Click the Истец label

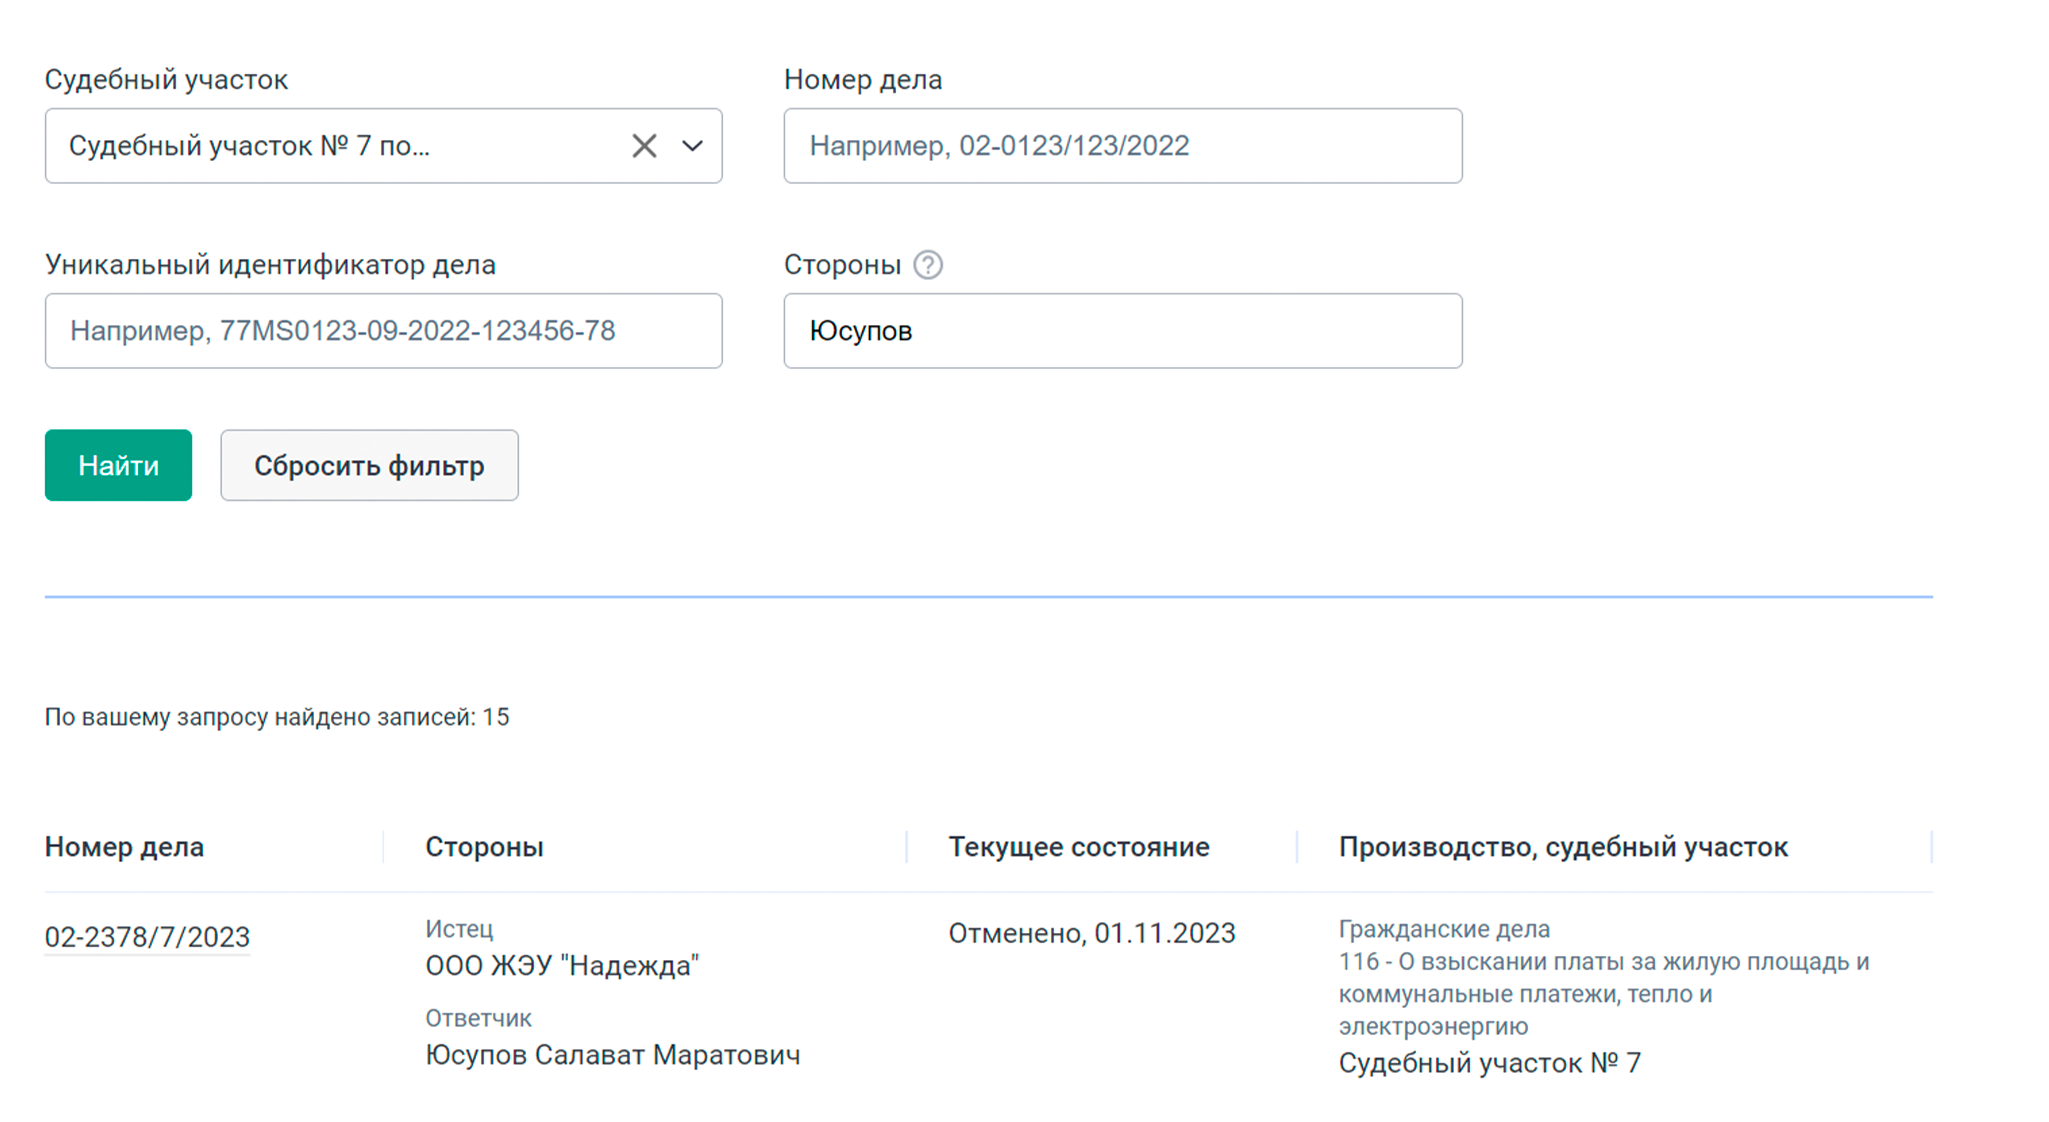tap(459, 929)
